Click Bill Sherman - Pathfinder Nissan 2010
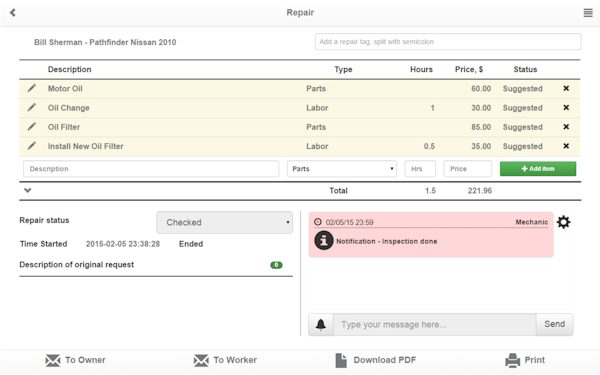The height and width of the screenshot is (375, 600). click(105, 42)
